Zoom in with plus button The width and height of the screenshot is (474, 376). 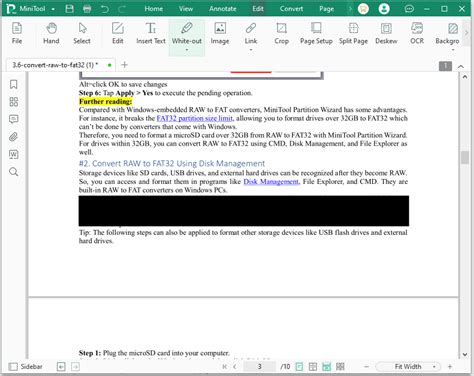[x=450, y=367]
